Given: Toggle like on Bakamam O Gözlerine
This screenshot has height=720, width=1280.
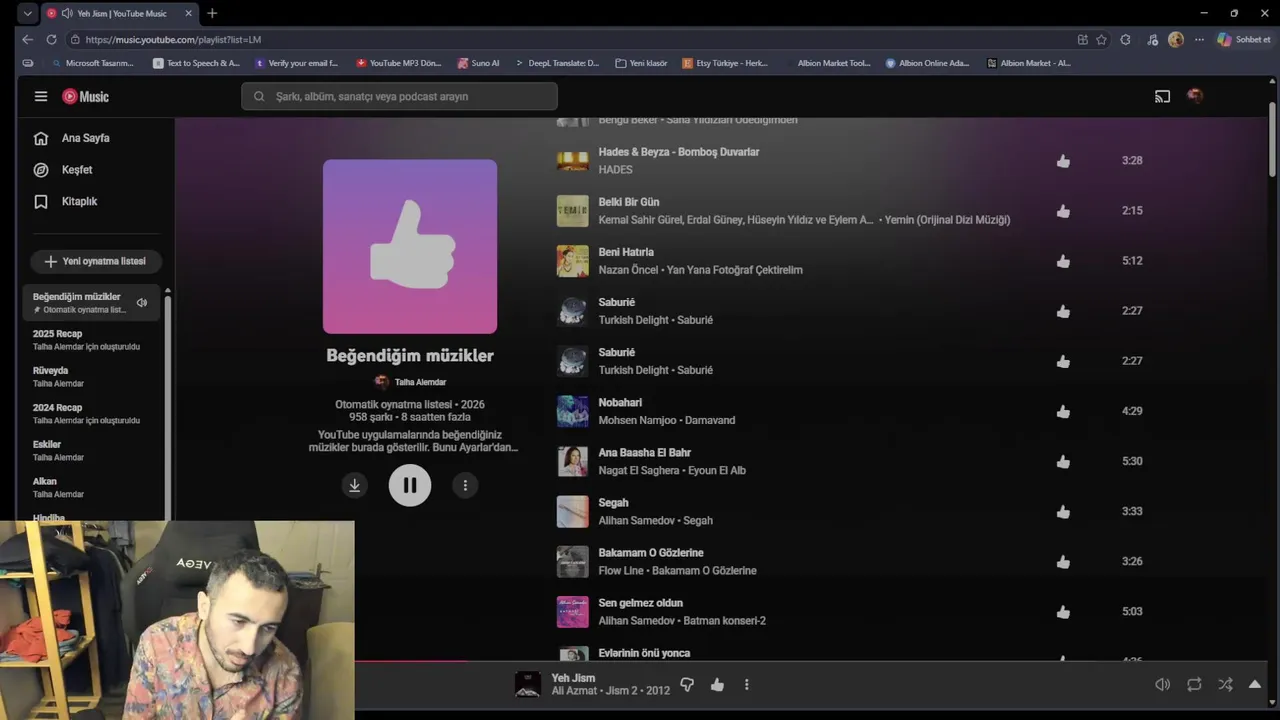Looking at the screenshot, I should 1063,561.
